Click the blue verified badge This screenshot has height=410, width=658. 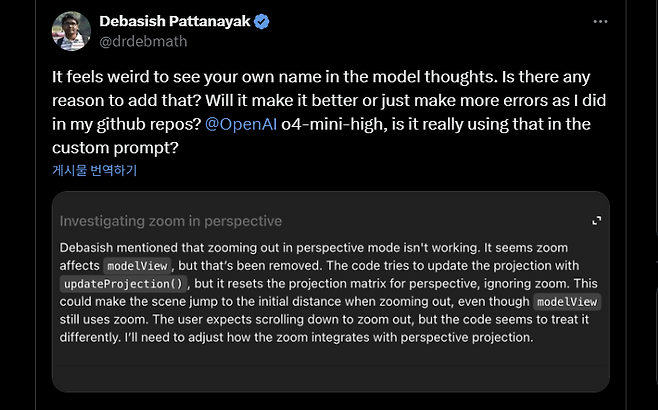pos(260,21)
